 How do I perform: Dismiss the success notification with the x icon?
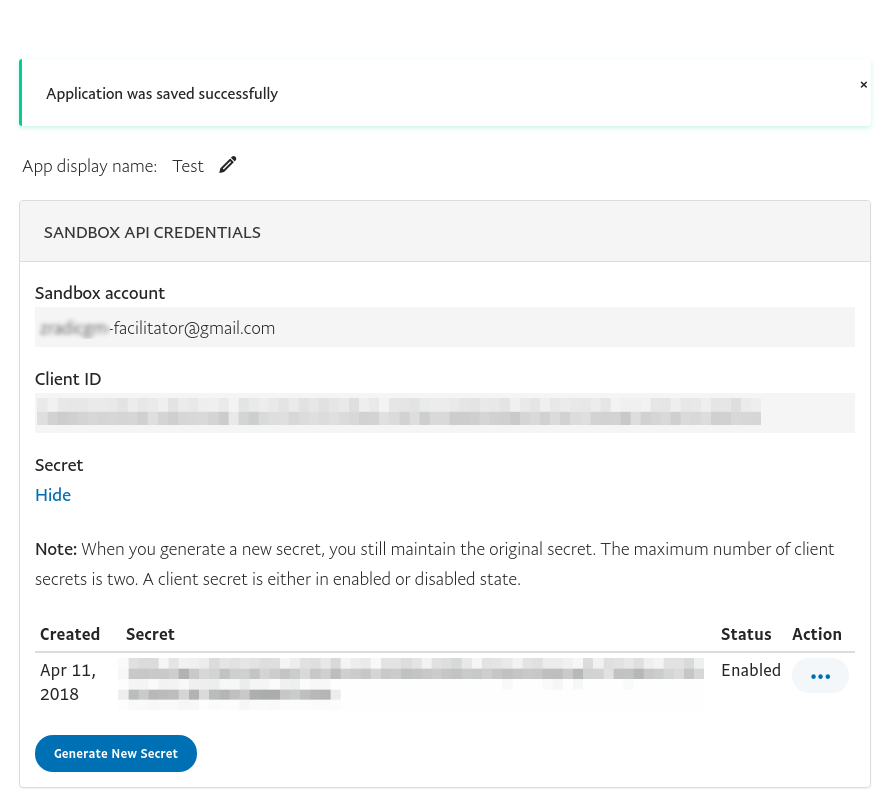863,85
